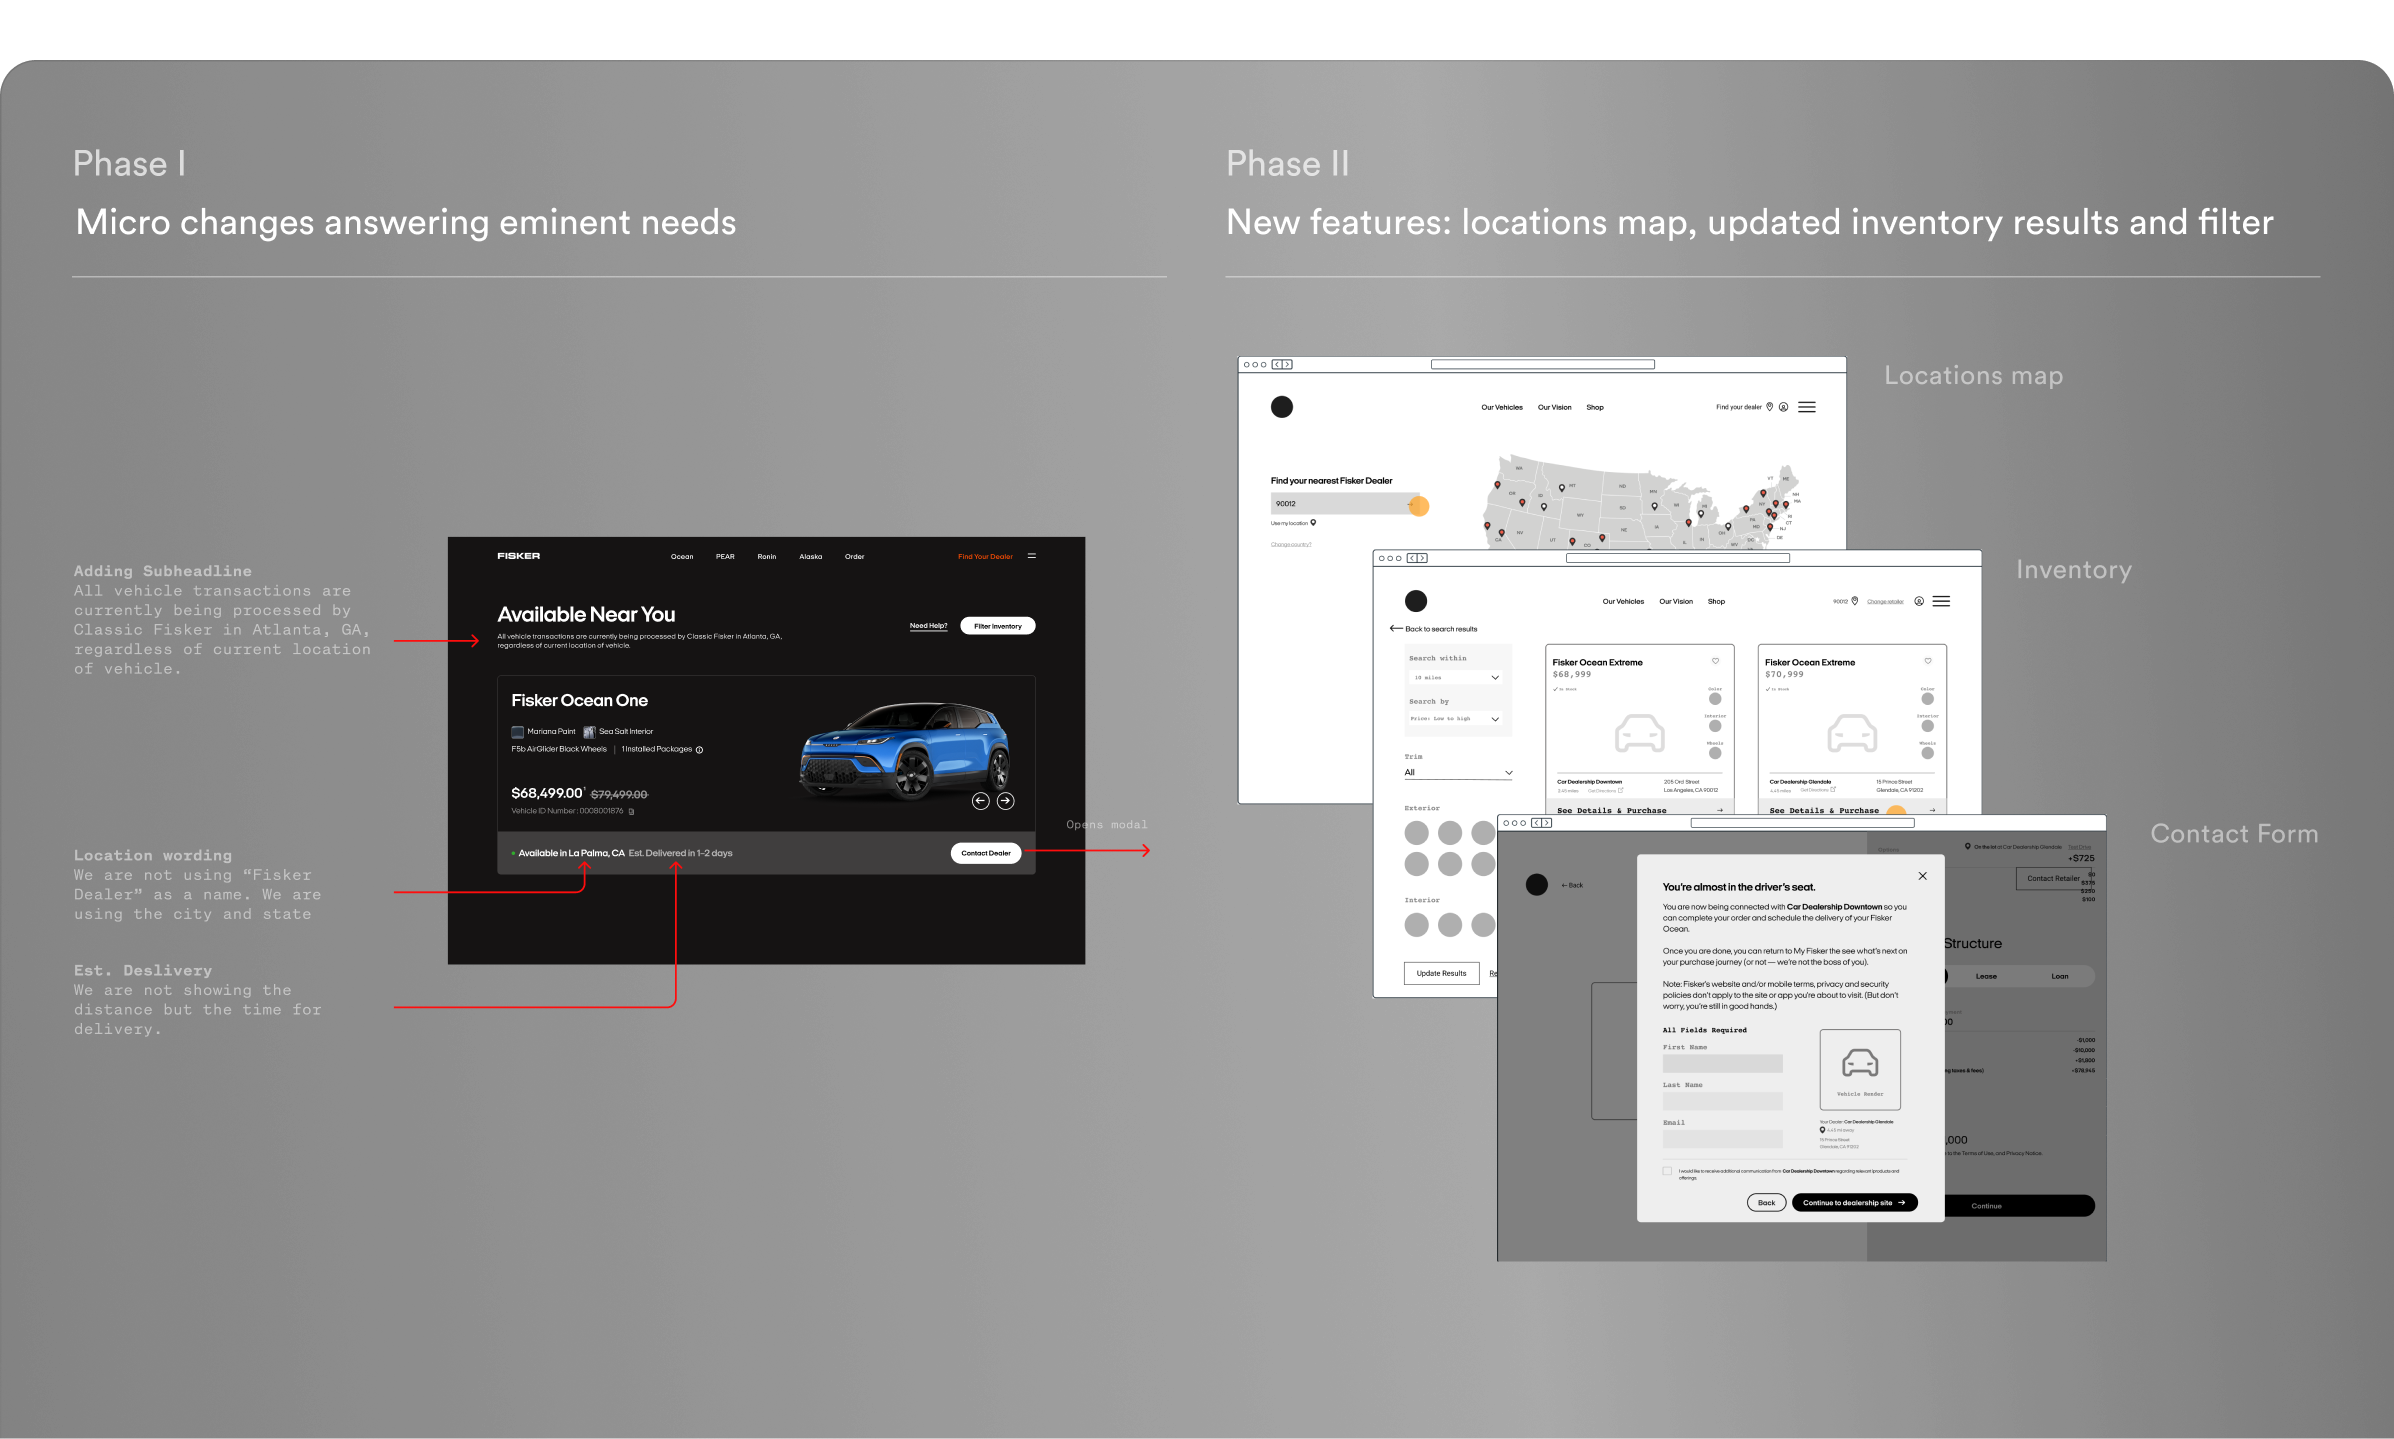This screenshot has height=1439, width=2394.
Task: Click the pin icon beside Find your dealer
Action: pyautogui.click(x=1769, y=407)
